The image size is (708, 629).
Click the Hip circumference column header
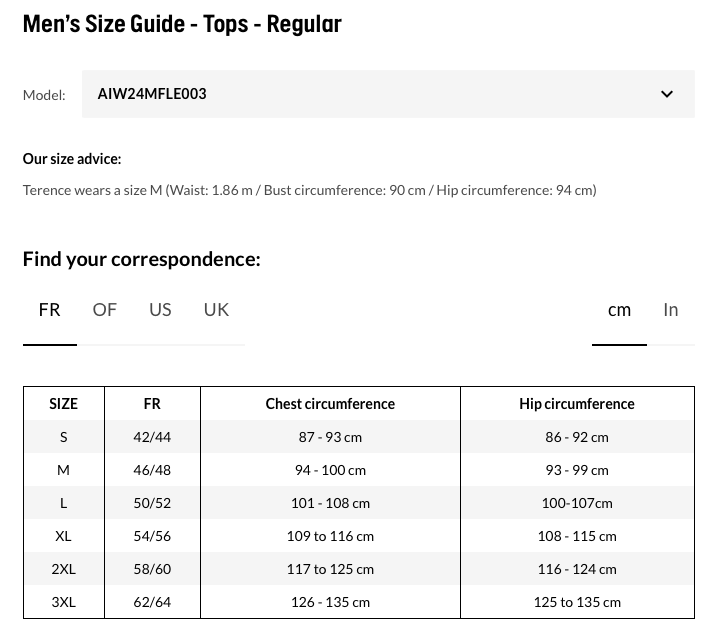(577, 404)
